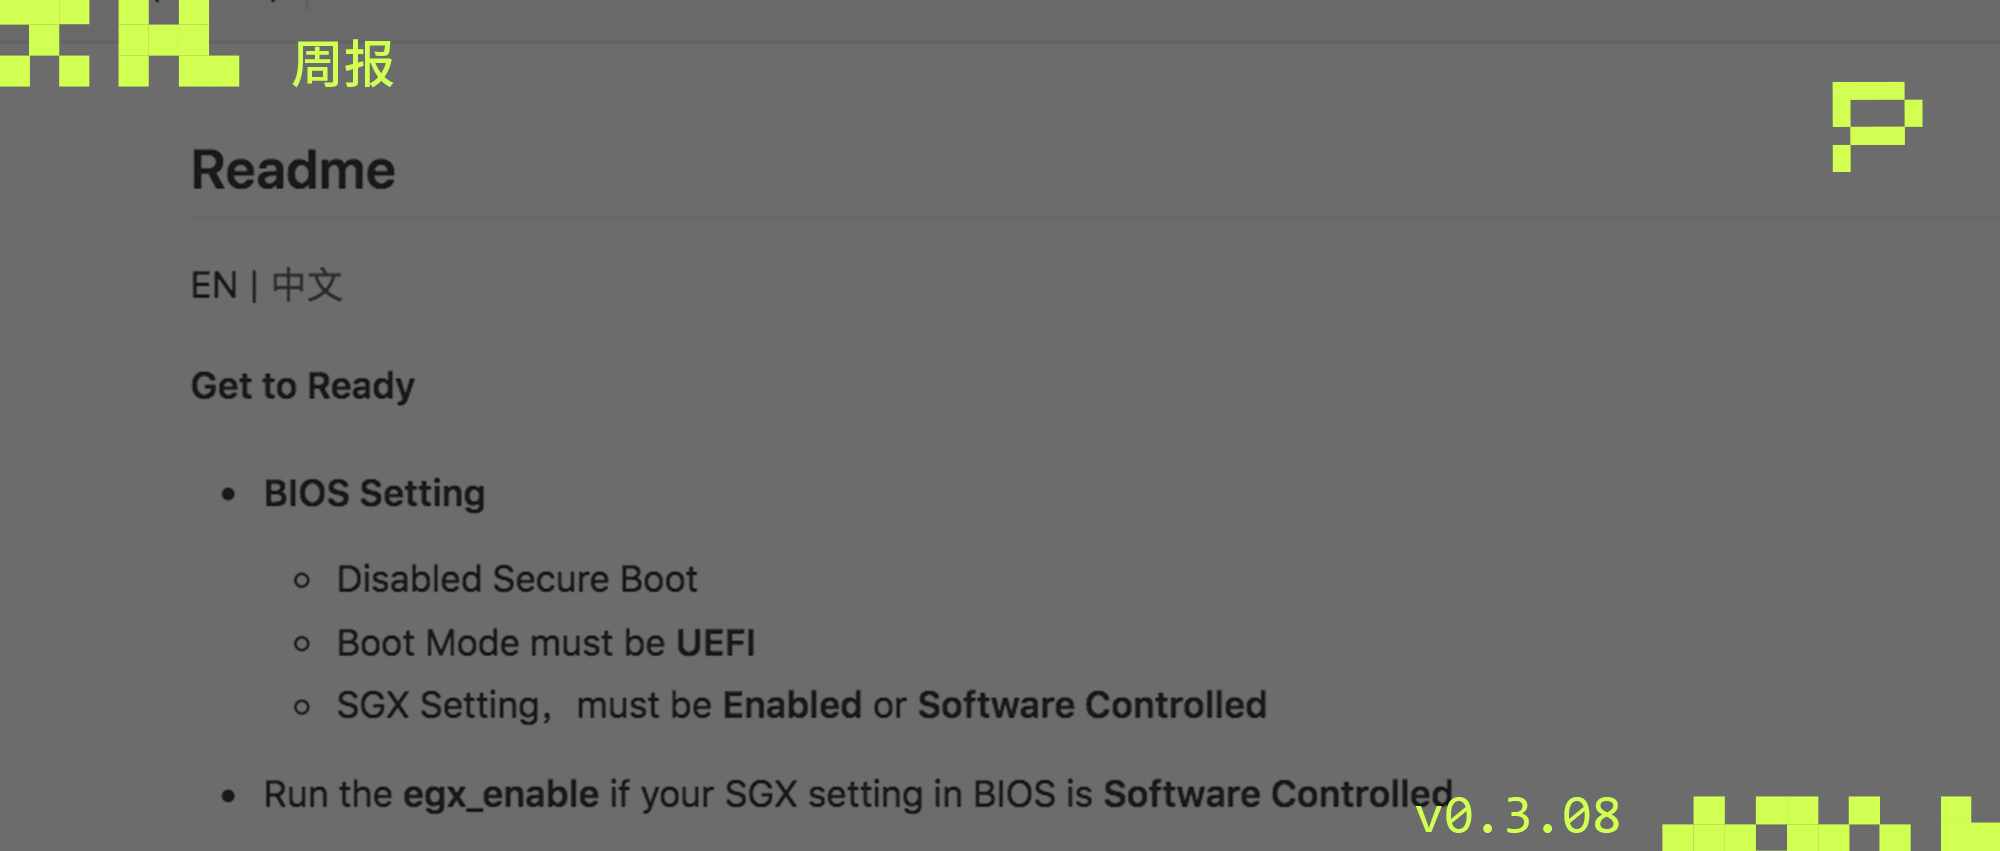Click the Run the egx_enable bullet point
Screen dimensions: 2000x851
[858, 795]
